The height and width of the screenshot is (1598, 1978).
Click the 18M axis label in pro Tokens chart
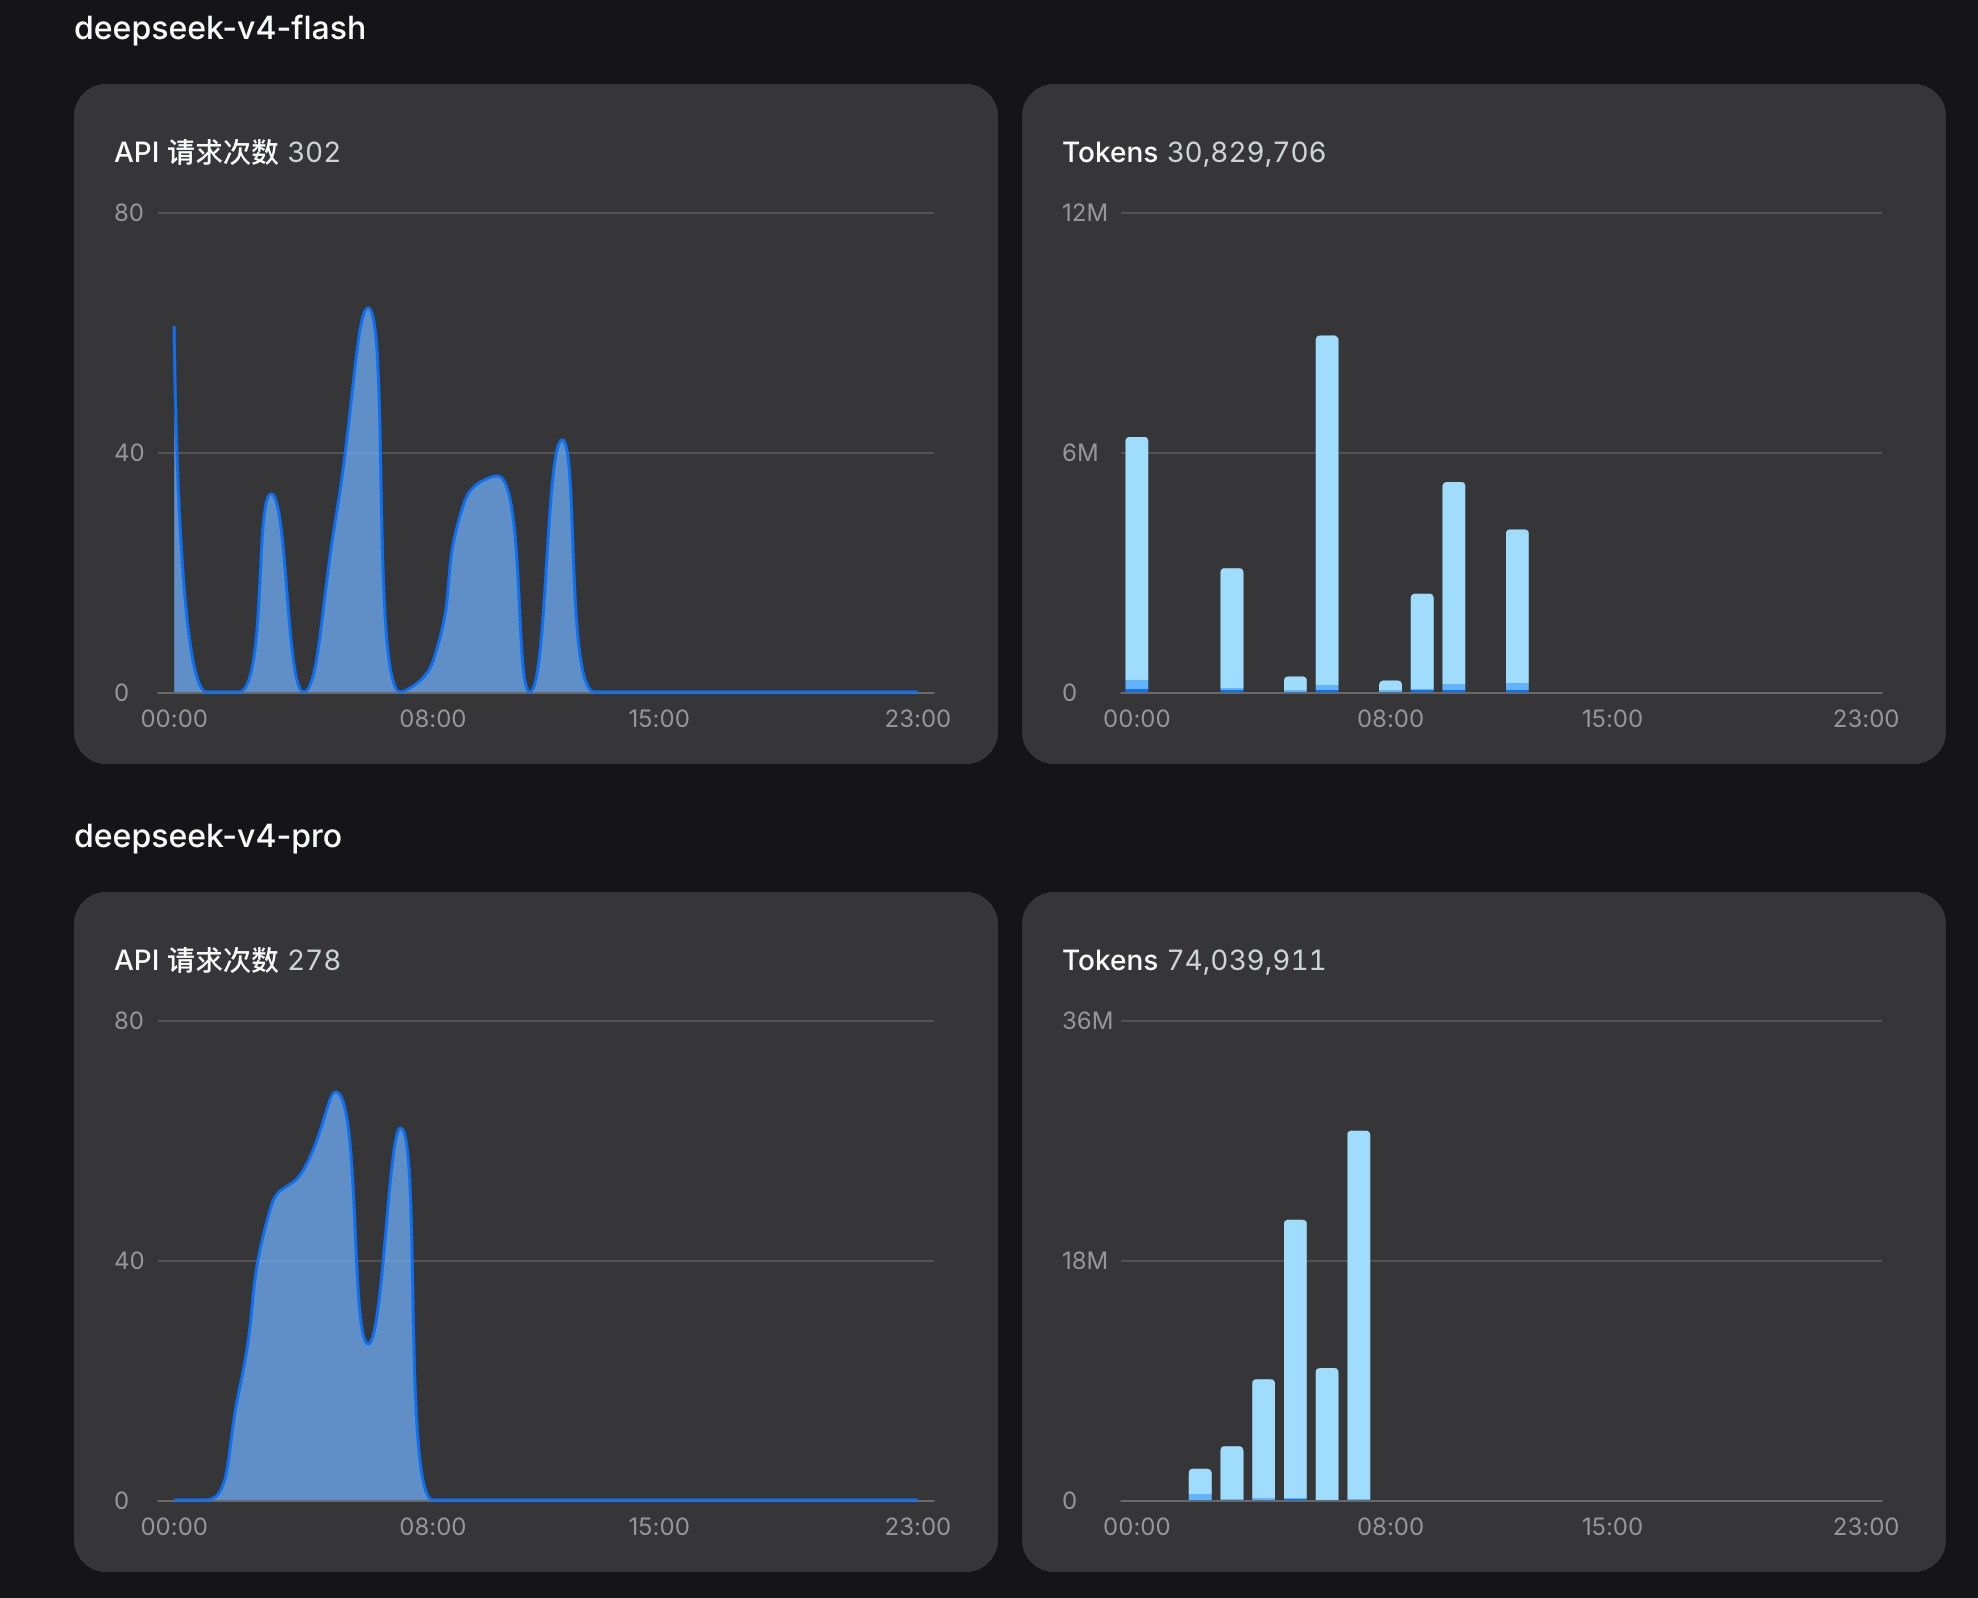(x=1085, y=1261)
